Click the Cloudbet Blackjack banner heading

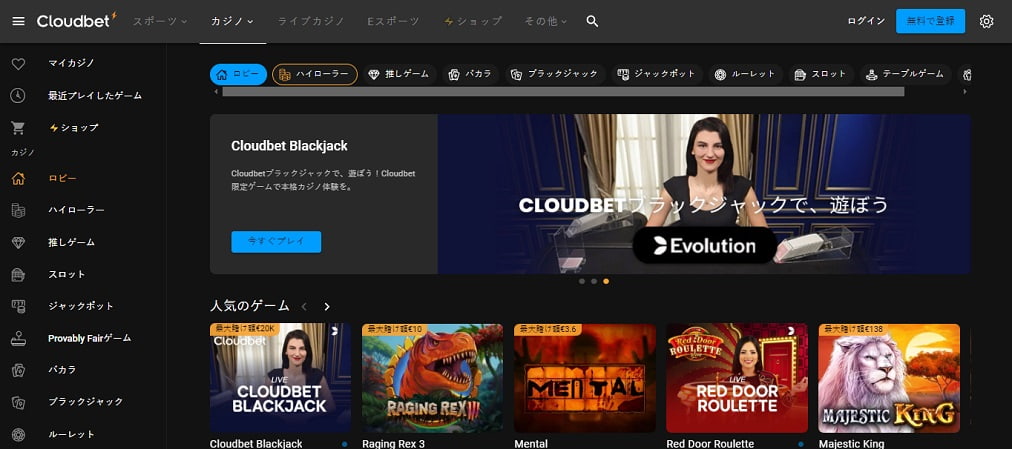289,146
